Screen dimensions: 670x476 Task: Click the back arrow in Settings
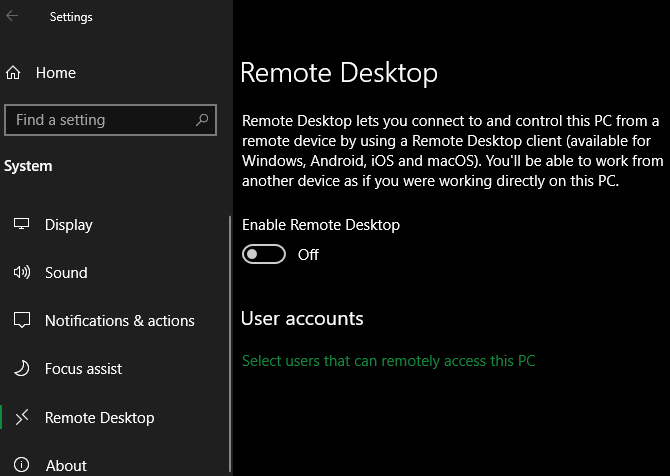[x=13, y=16]
